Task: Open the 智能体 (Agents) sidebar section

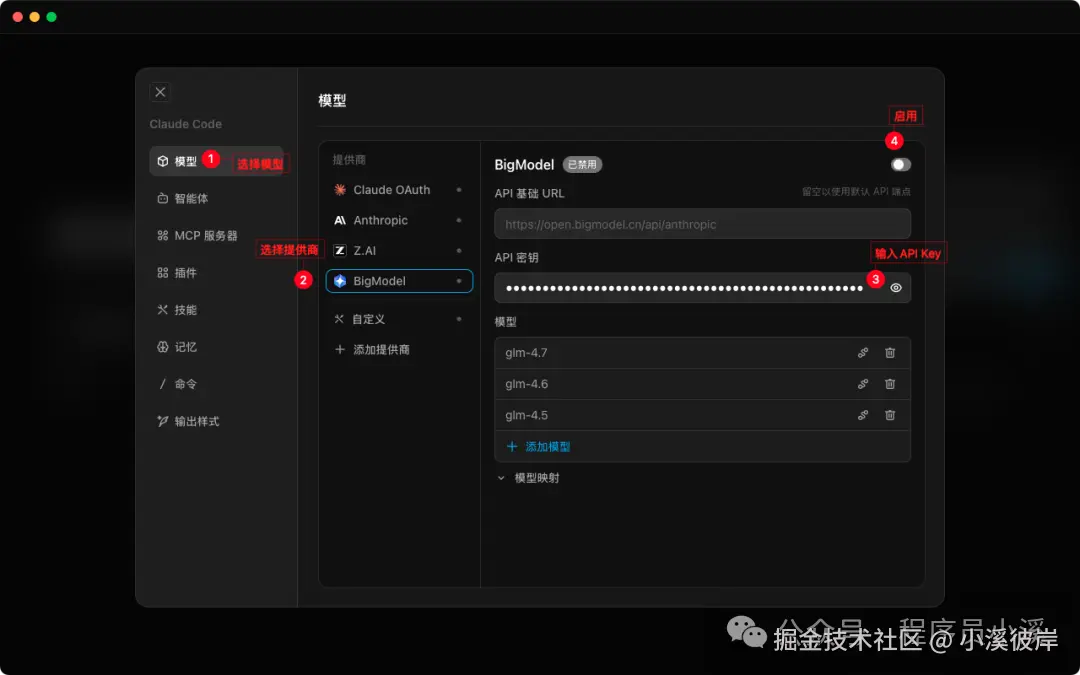Action: (185, 198)
